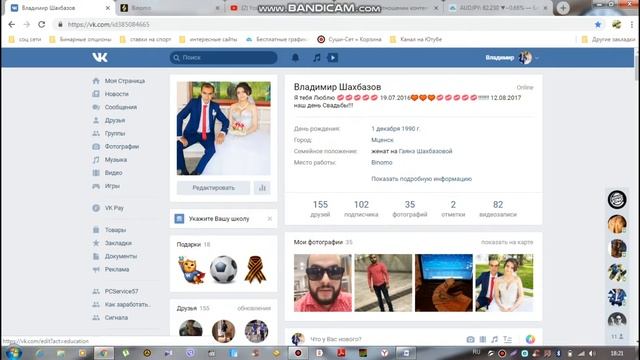Click the Редактировать button
The width and height of the screenshot is (640, 360).
213,188
